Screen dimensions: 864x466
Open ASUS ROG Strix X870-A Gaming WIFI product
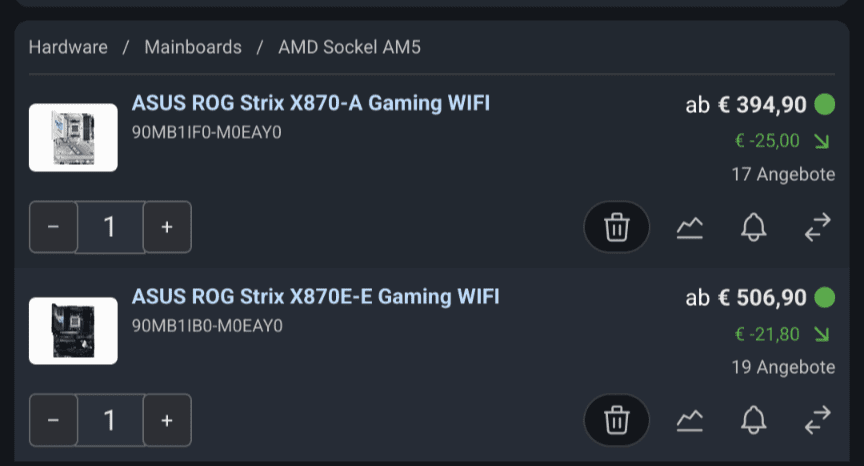click(x=311, y=104)
